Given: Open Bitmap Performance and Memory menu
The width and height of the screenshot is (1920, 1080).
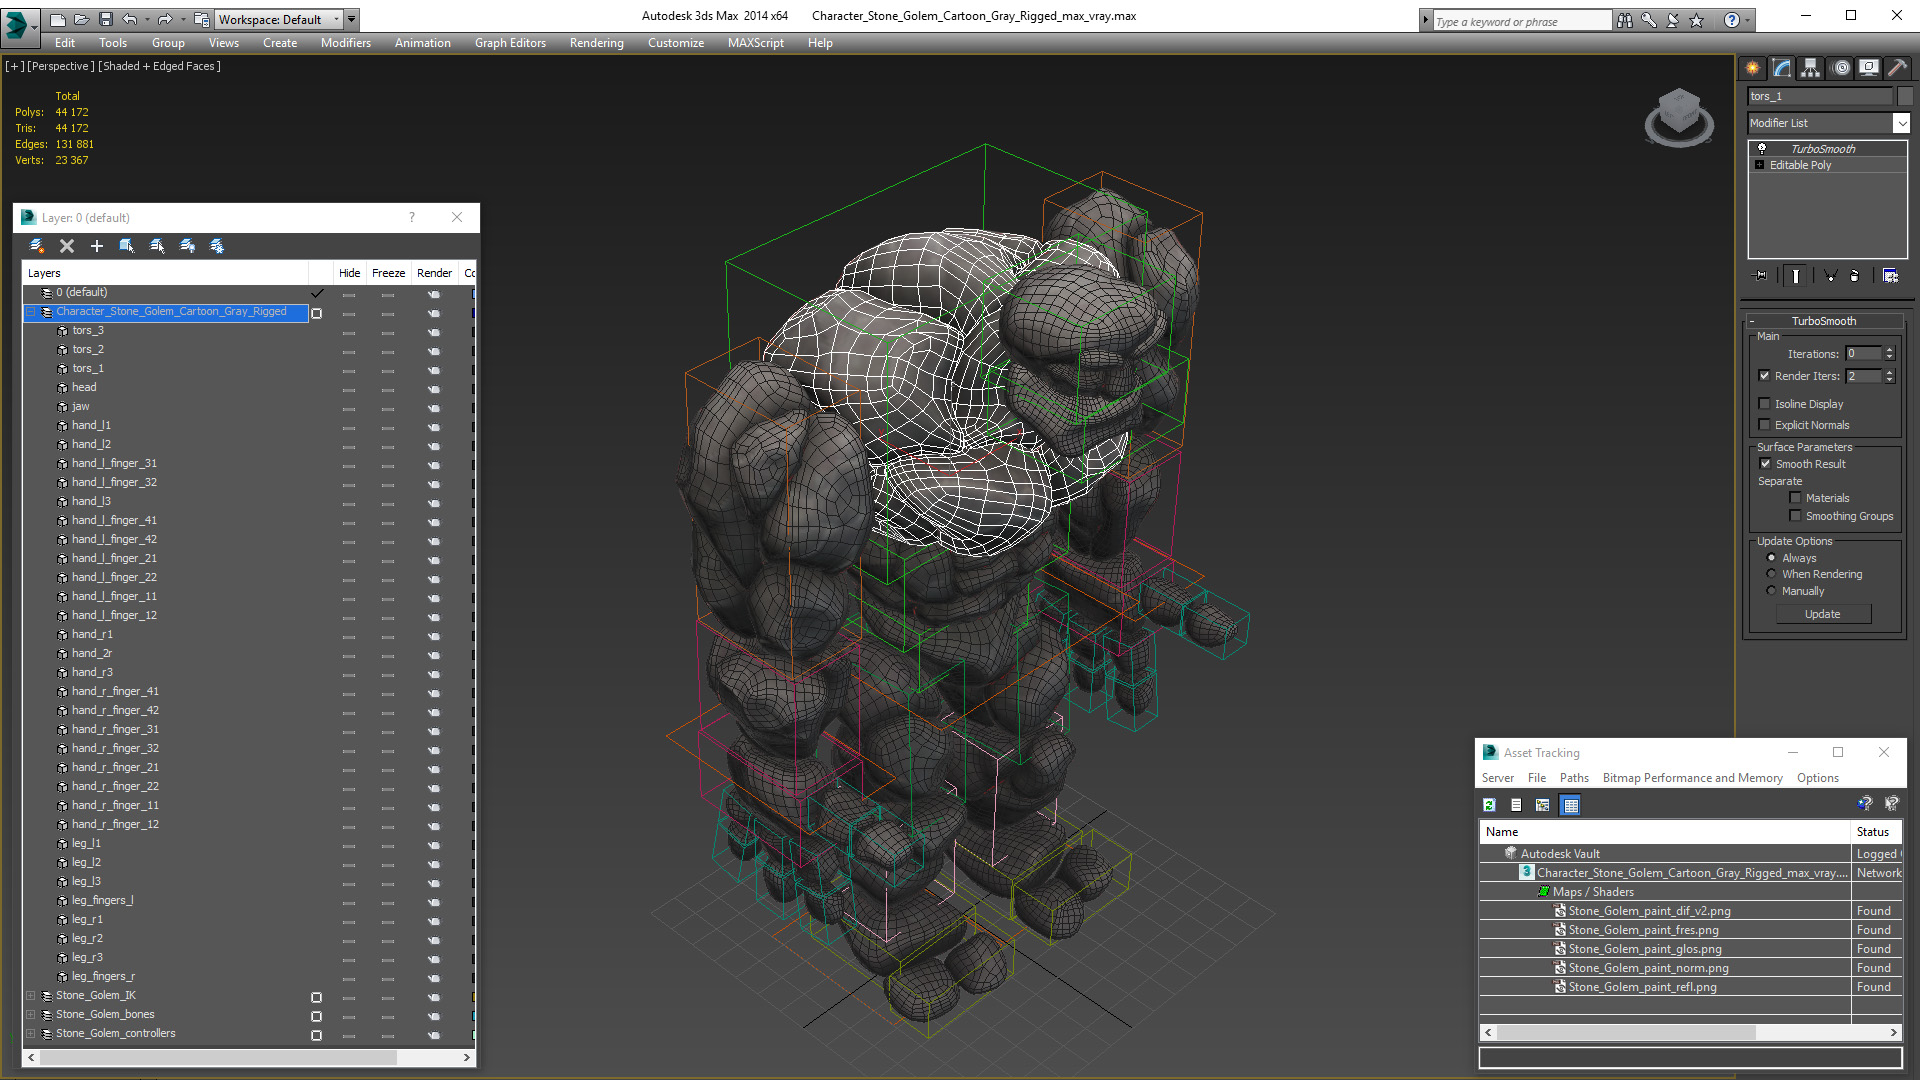Looking at the screenshot, I should 1692,778.
